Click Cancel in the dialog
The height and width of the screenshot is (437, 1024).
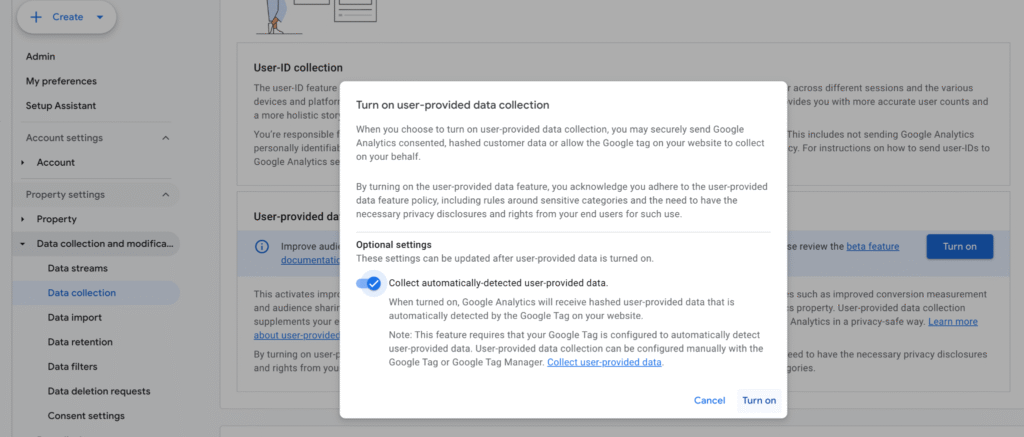(709, 400)
